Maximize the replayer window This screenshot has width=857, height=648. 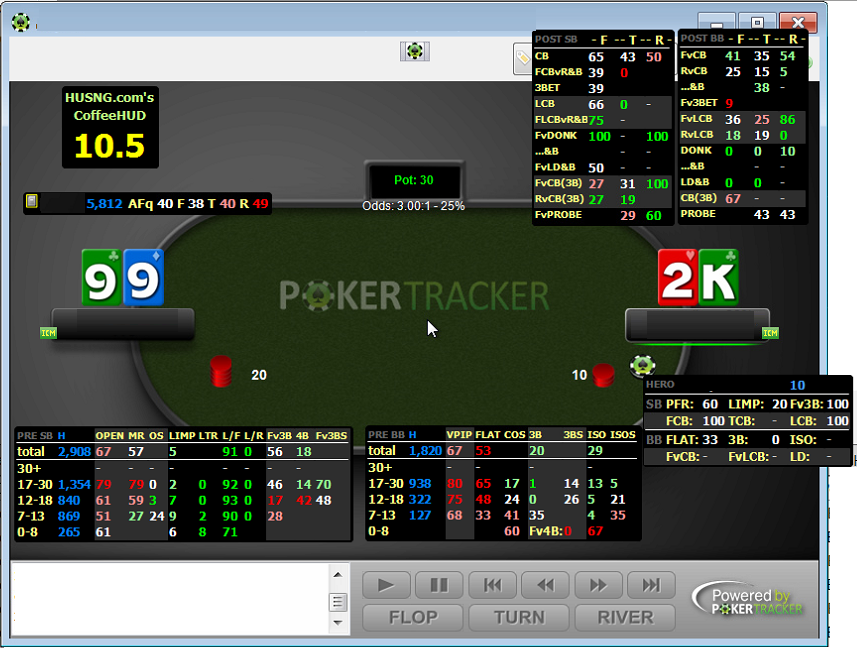click(x=757, y=23)
